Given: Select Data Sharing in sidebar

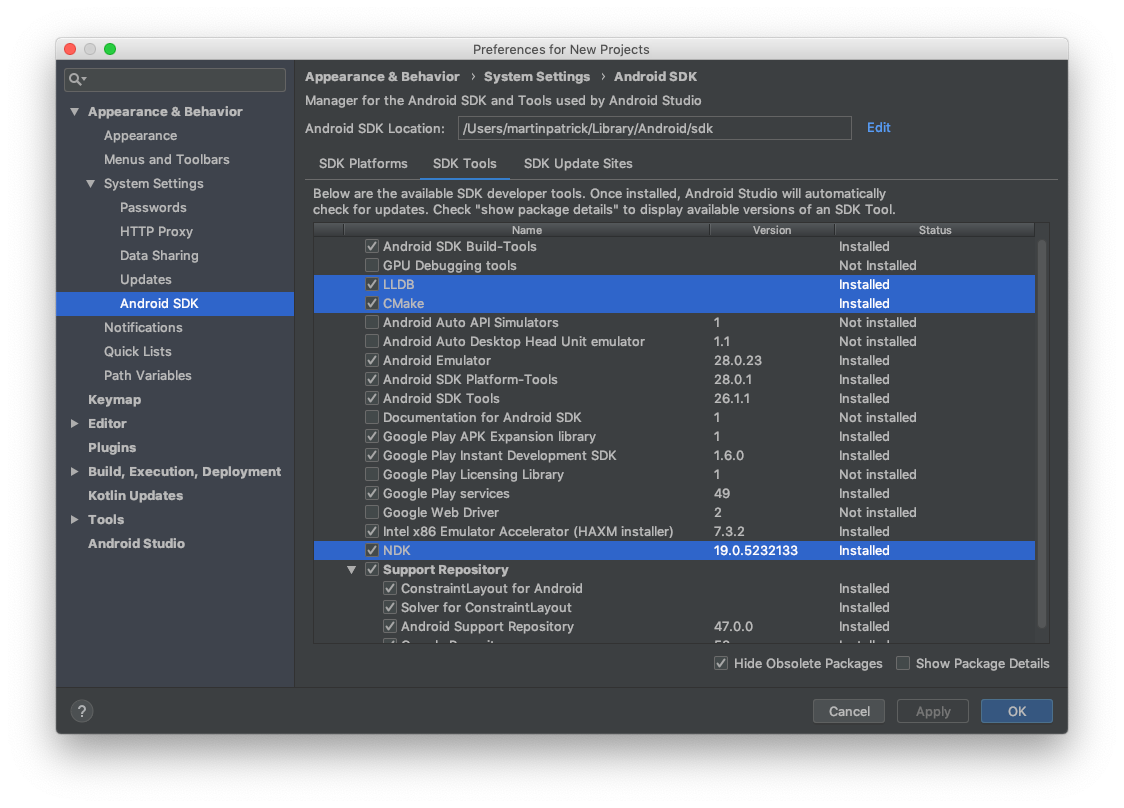Looking at the screenshot, I should point(159,255).
